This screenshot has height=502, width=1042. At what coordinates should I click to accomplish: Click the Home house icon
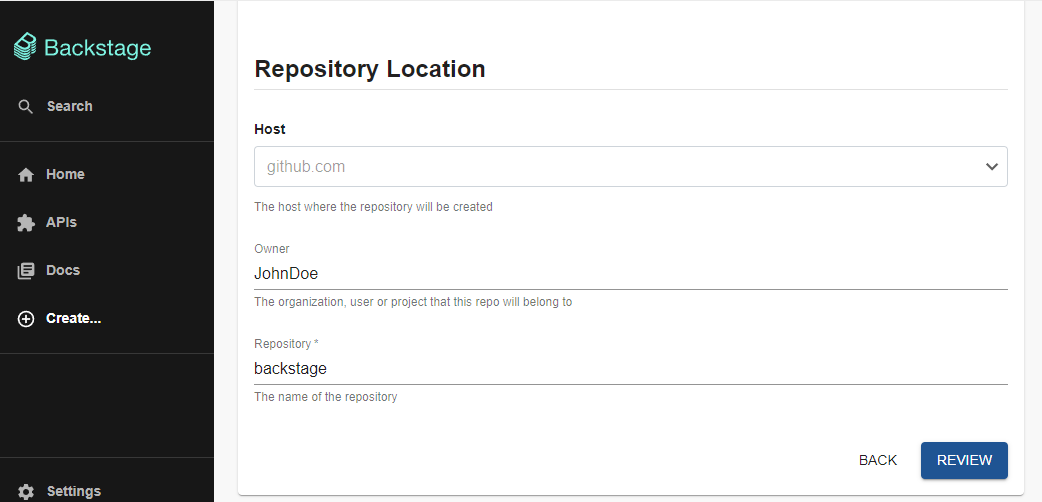pos(26,175)
